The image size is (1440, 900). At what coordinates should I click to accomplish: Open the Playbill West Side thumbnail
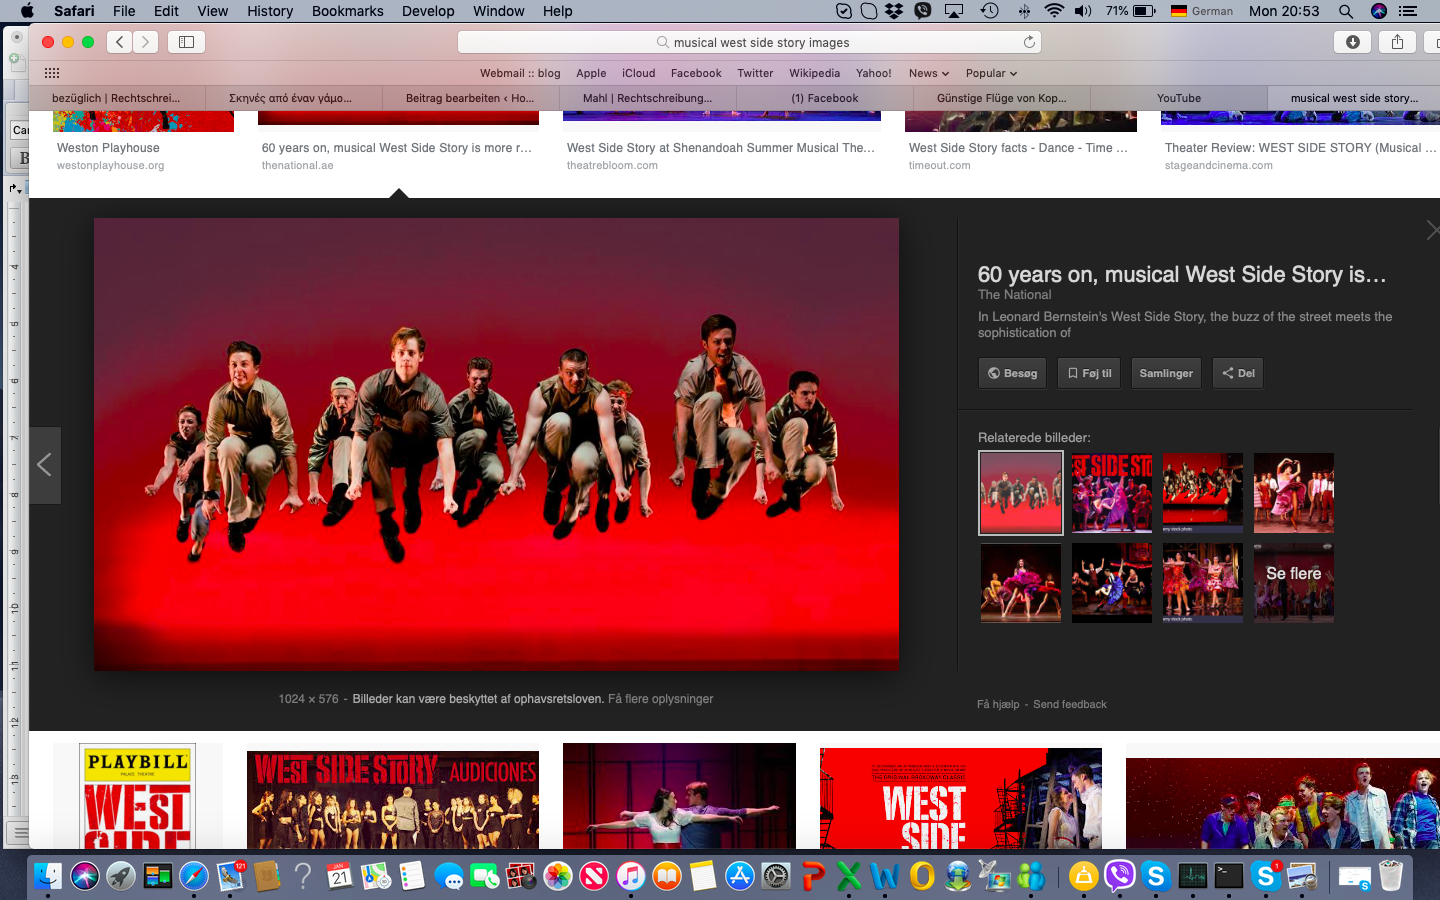[138, 796]
